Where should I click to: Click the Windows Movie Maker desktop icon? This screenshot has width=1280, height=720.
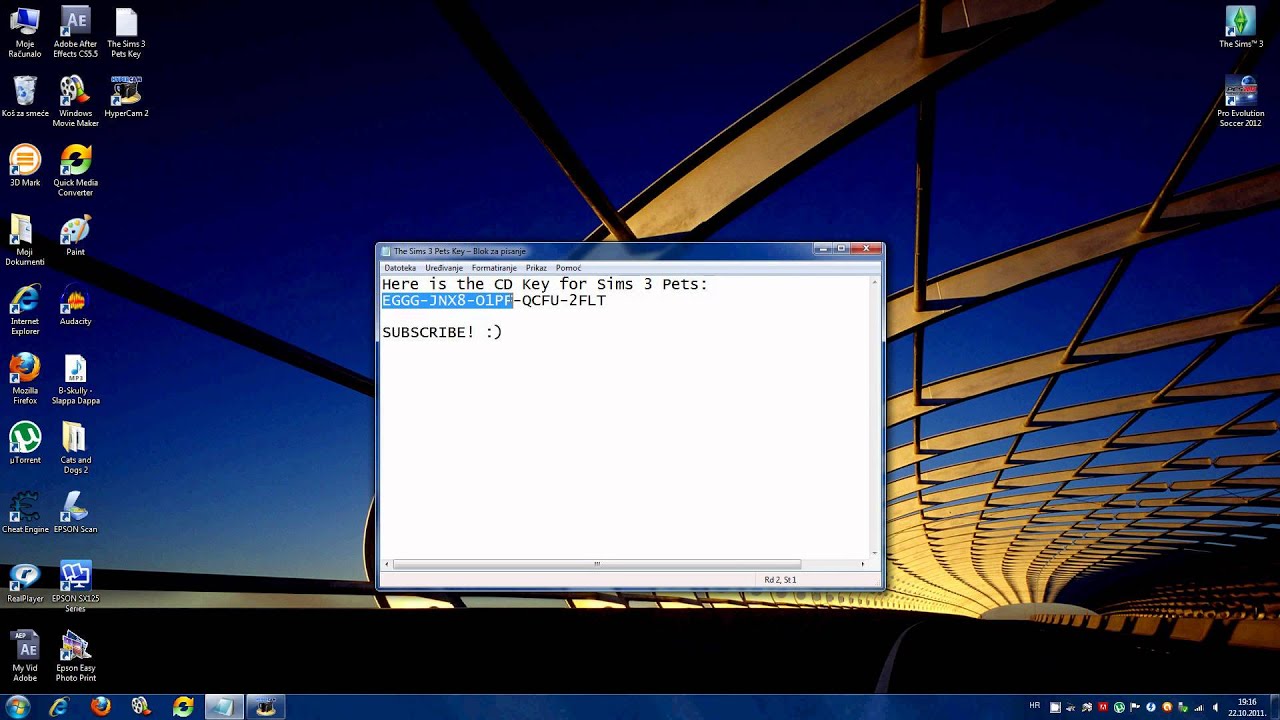click(x=75, y=92)
